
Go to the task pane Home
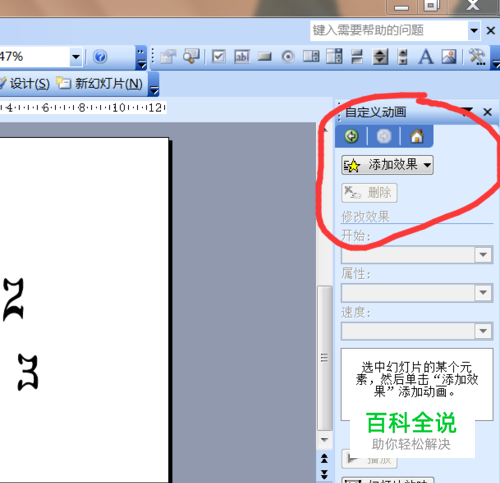pyautogui.click(x=417, y=136)
